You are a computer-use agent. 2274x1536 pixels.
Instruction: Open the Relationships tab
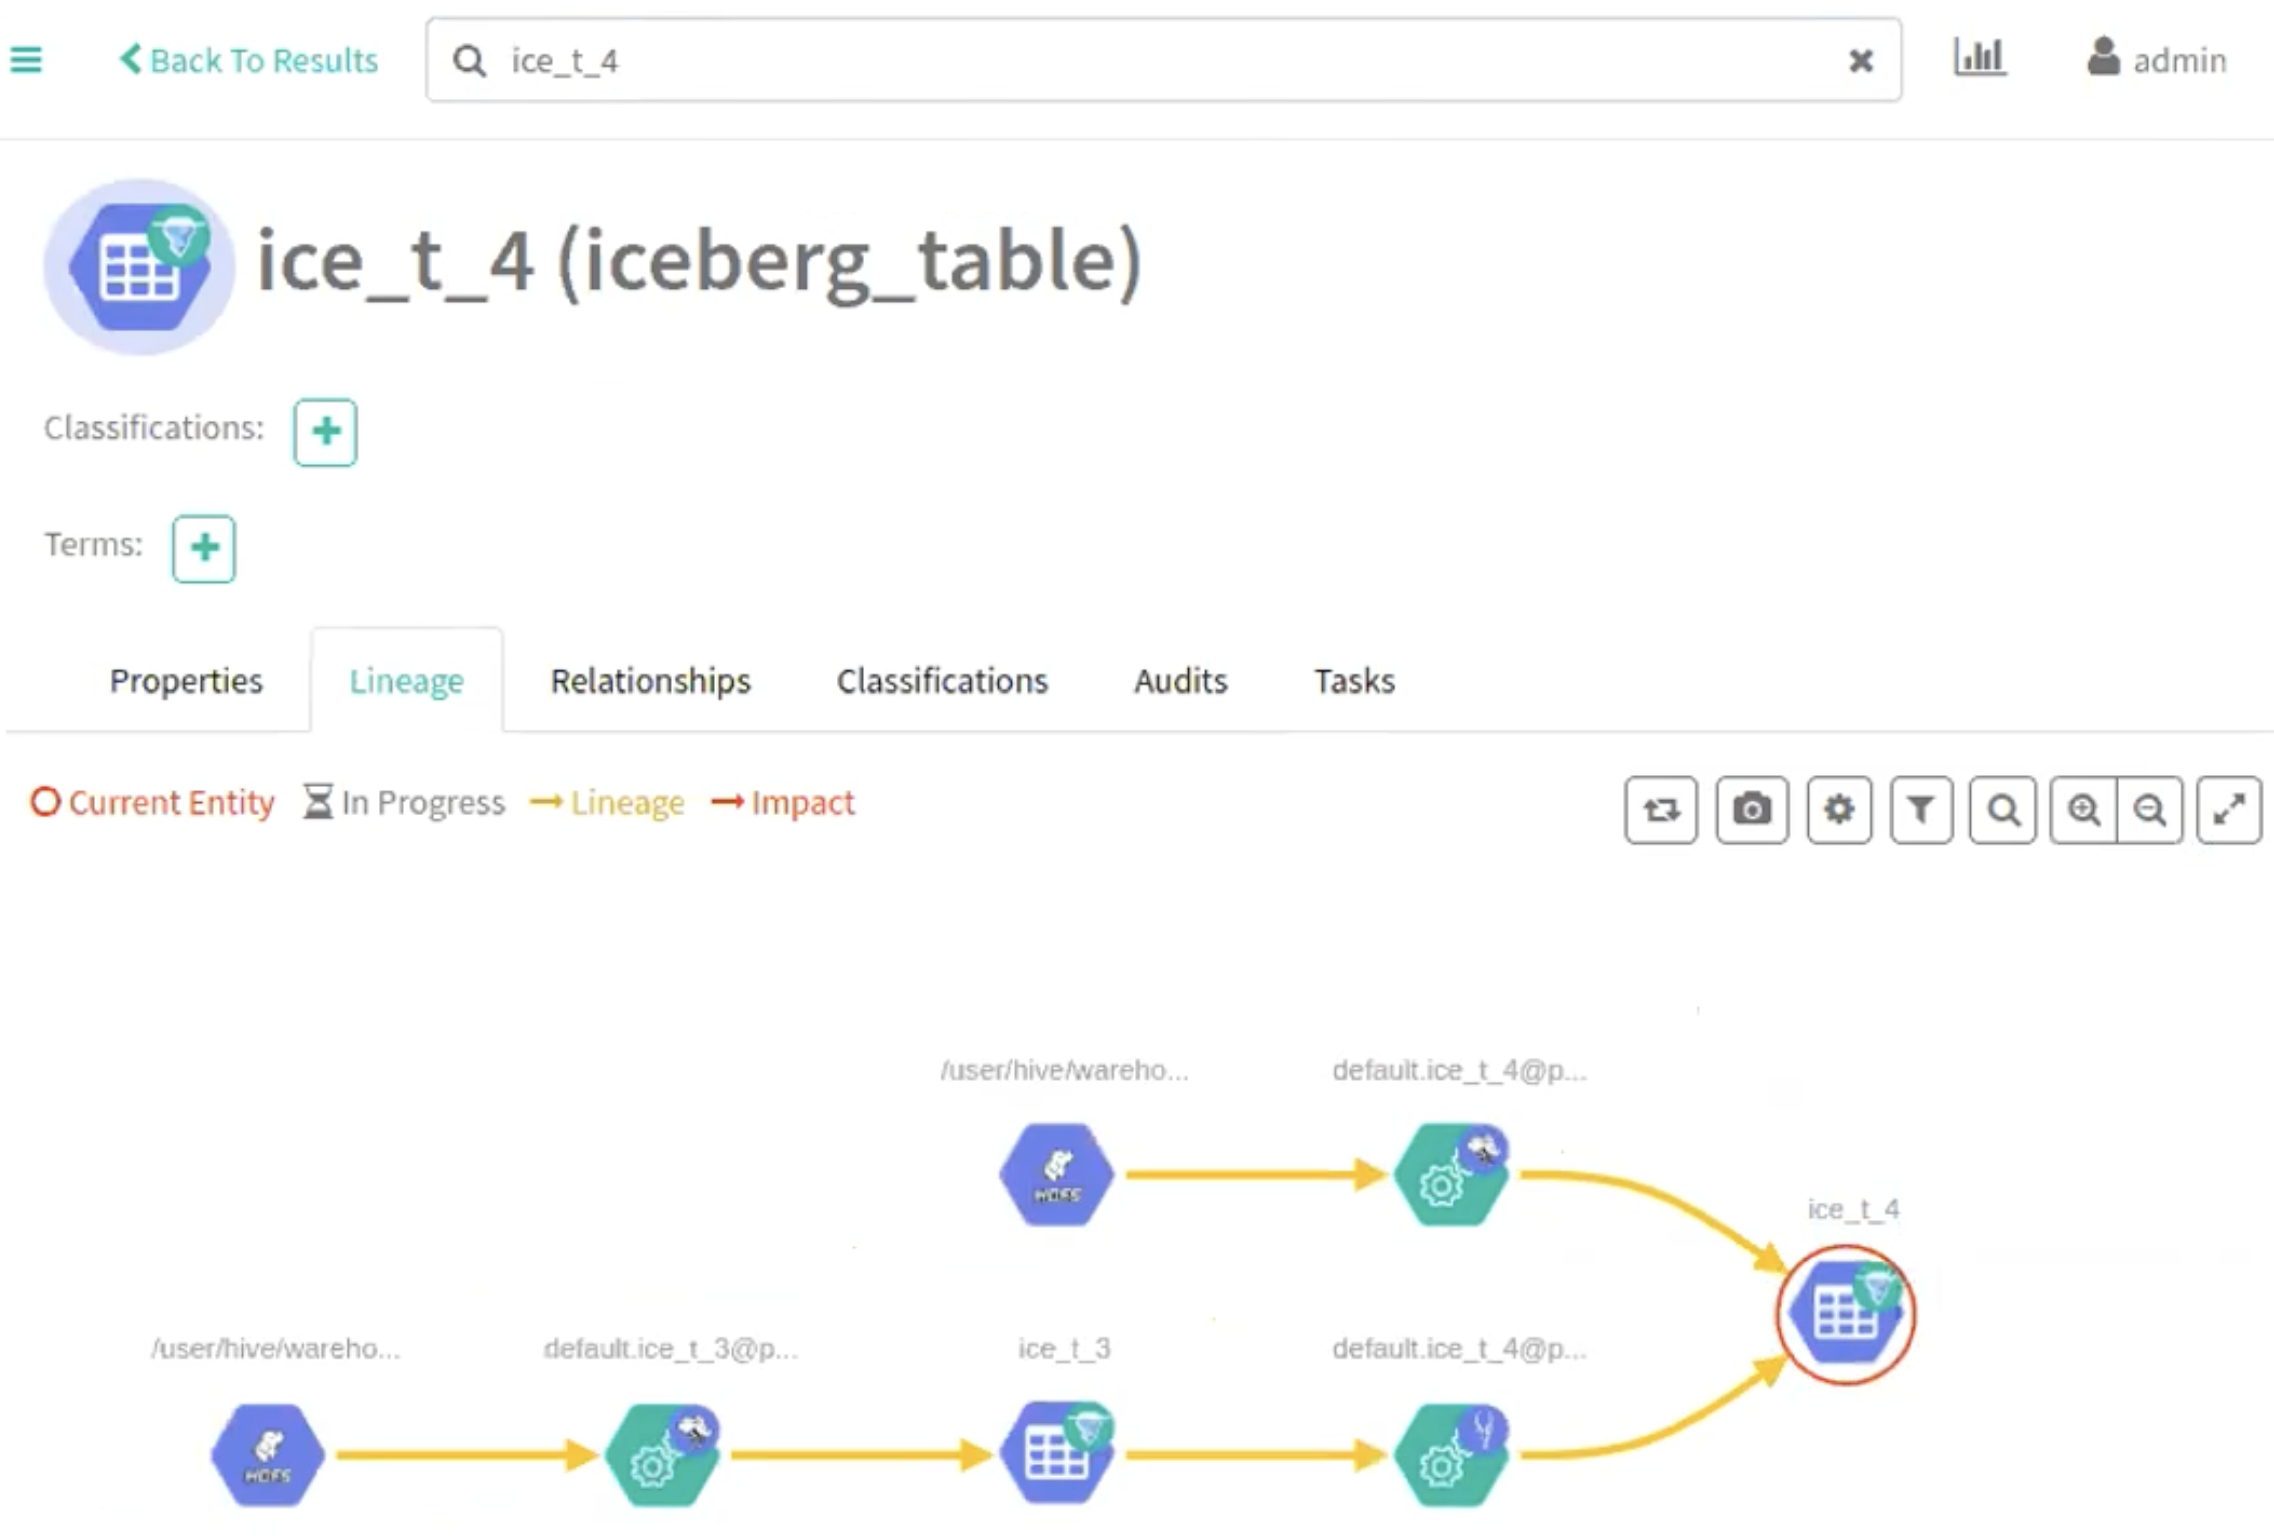click(x=650, y=681)
